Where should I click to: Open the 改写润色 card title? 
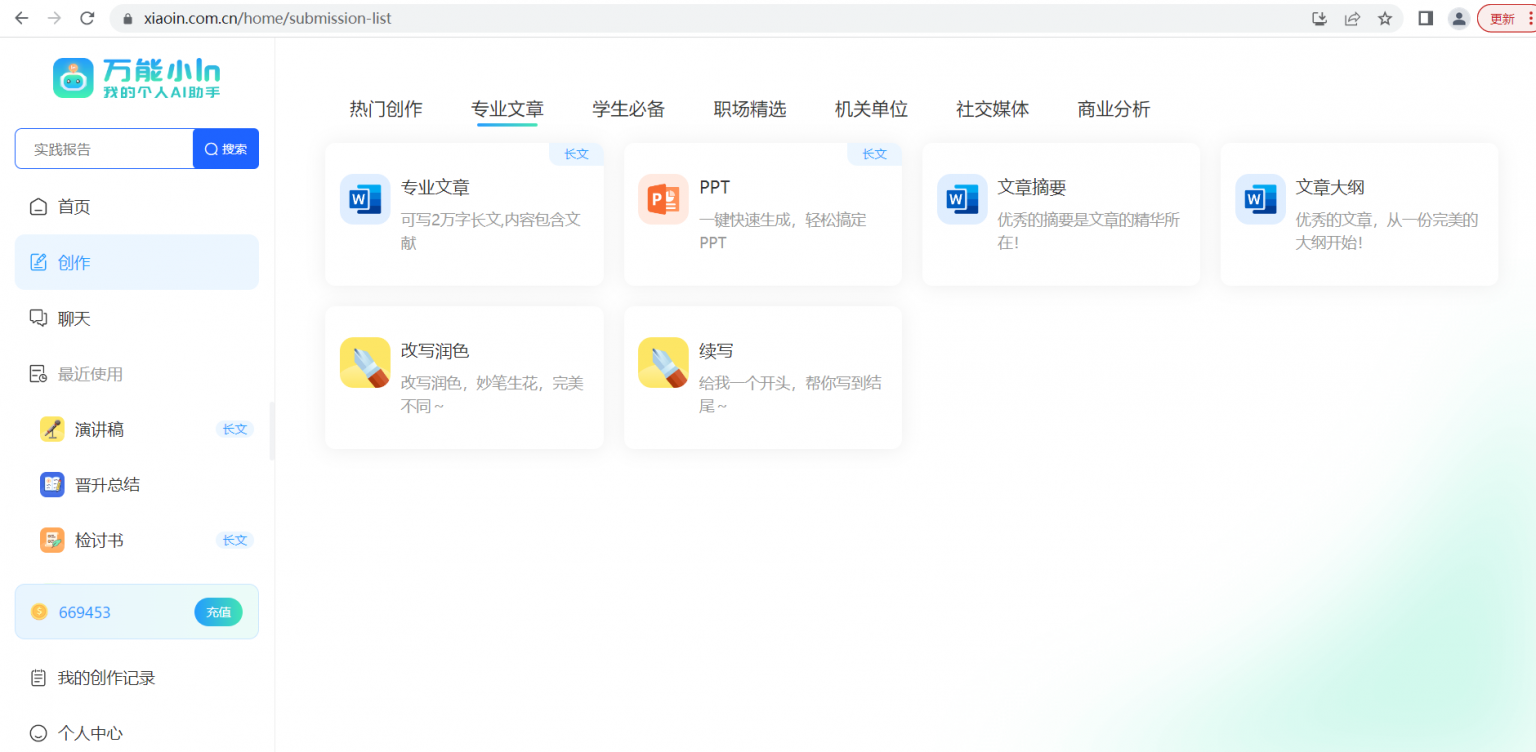pyautogui.click(x=435, y=351)
